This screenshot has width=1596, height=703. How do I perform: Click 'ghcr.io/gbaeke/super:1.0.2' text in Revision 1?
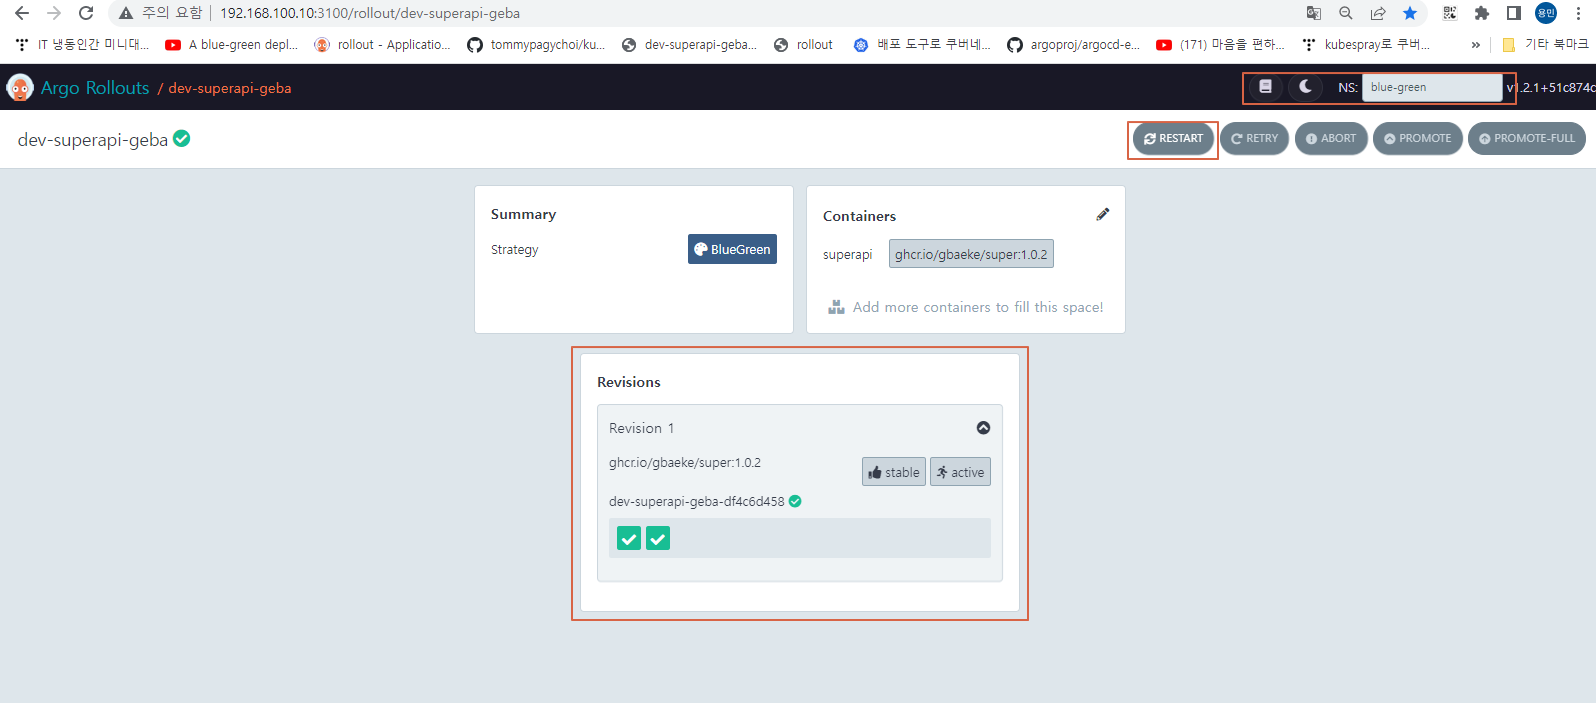click(685, 463)
